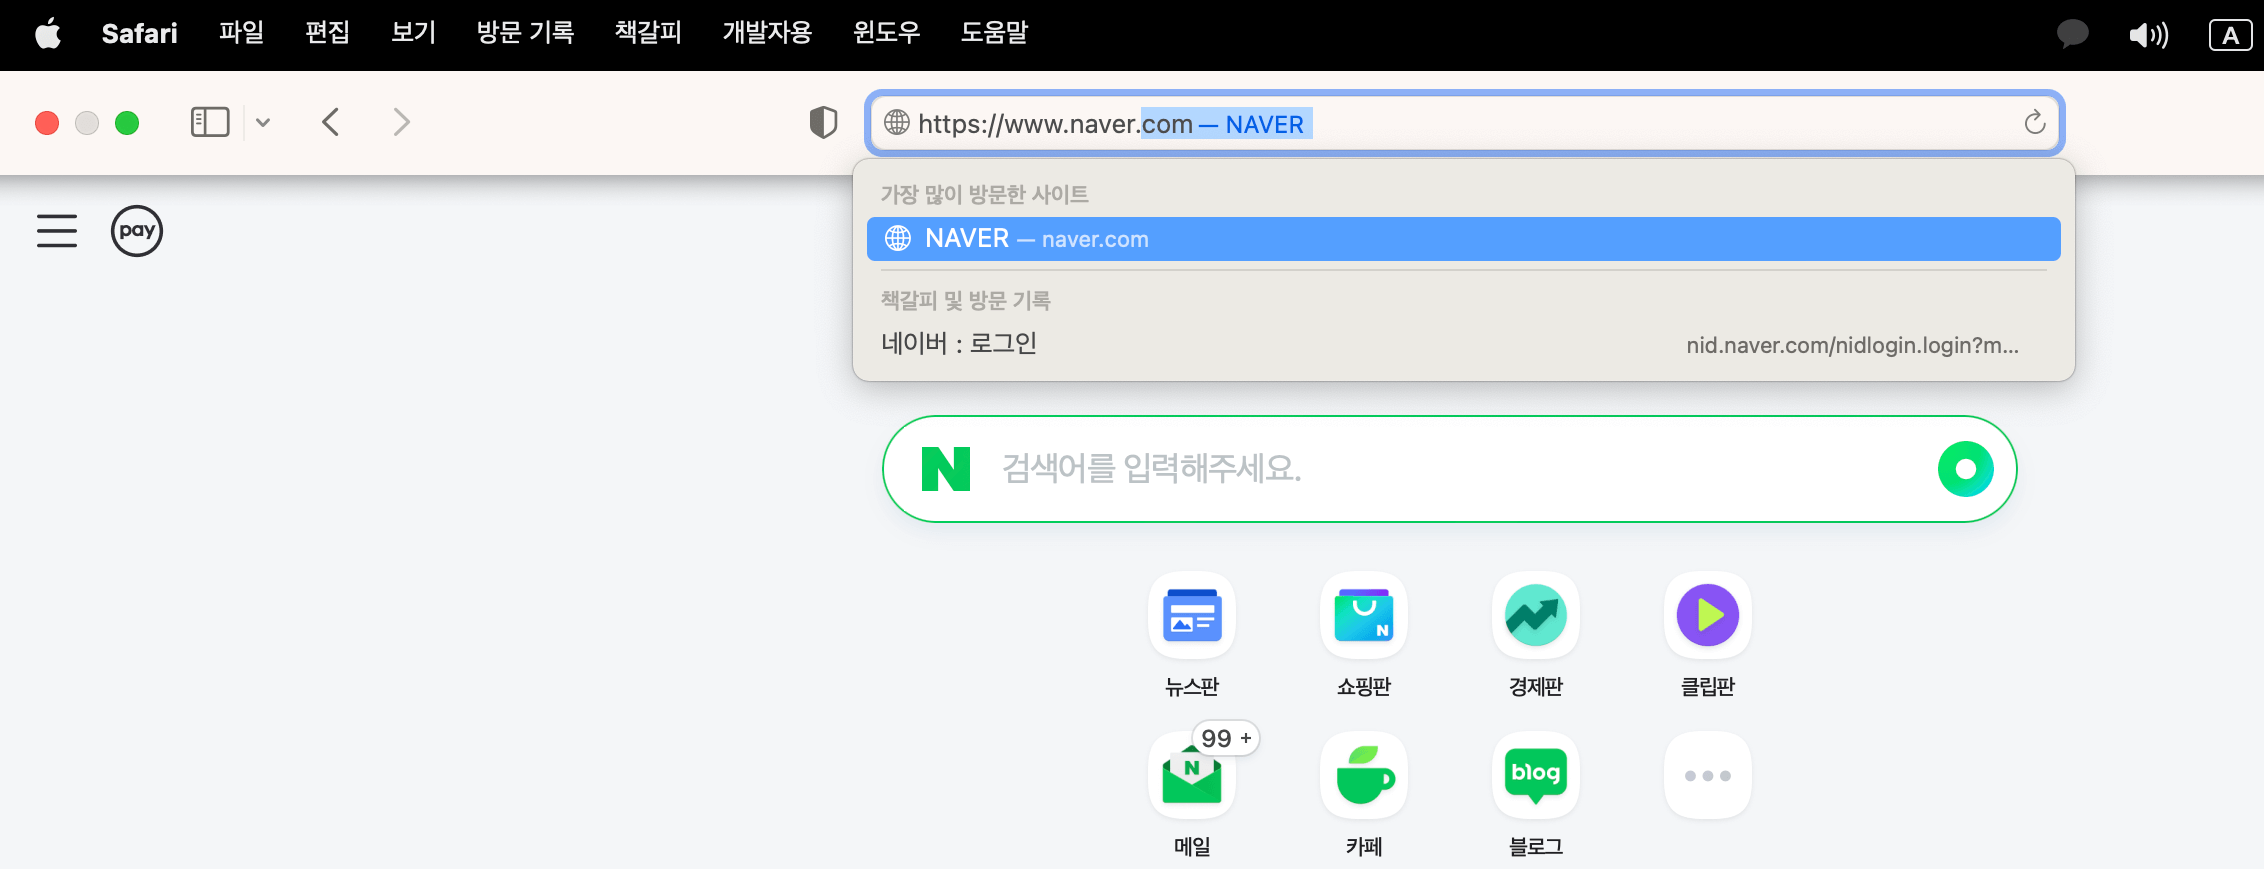Click the green fullscreen window button

tap(127, 123)
